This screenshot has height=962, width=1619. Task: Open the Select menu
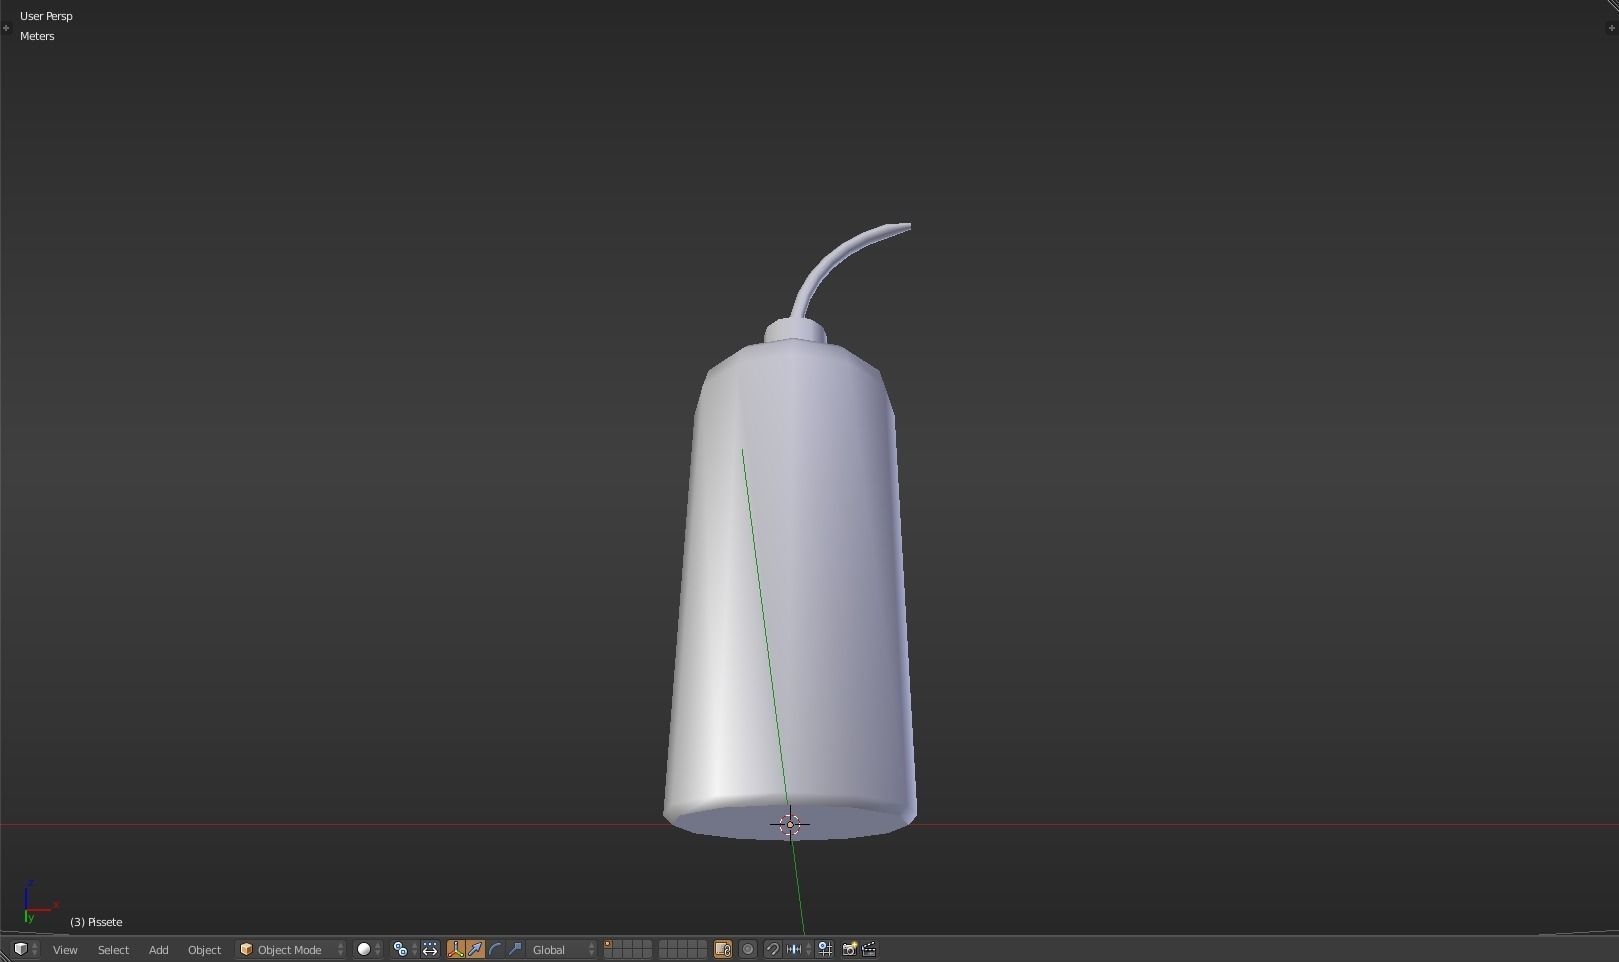point(113,949)
